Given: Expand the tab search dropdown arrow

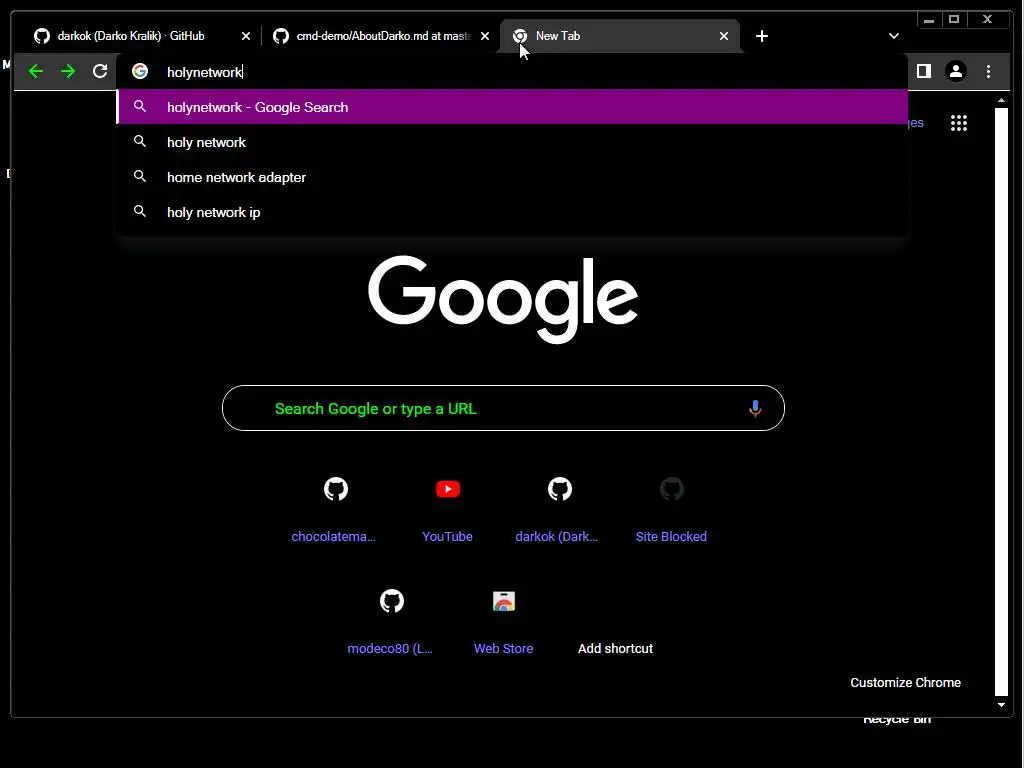Looking at the screenshot, I should (893, 36).
